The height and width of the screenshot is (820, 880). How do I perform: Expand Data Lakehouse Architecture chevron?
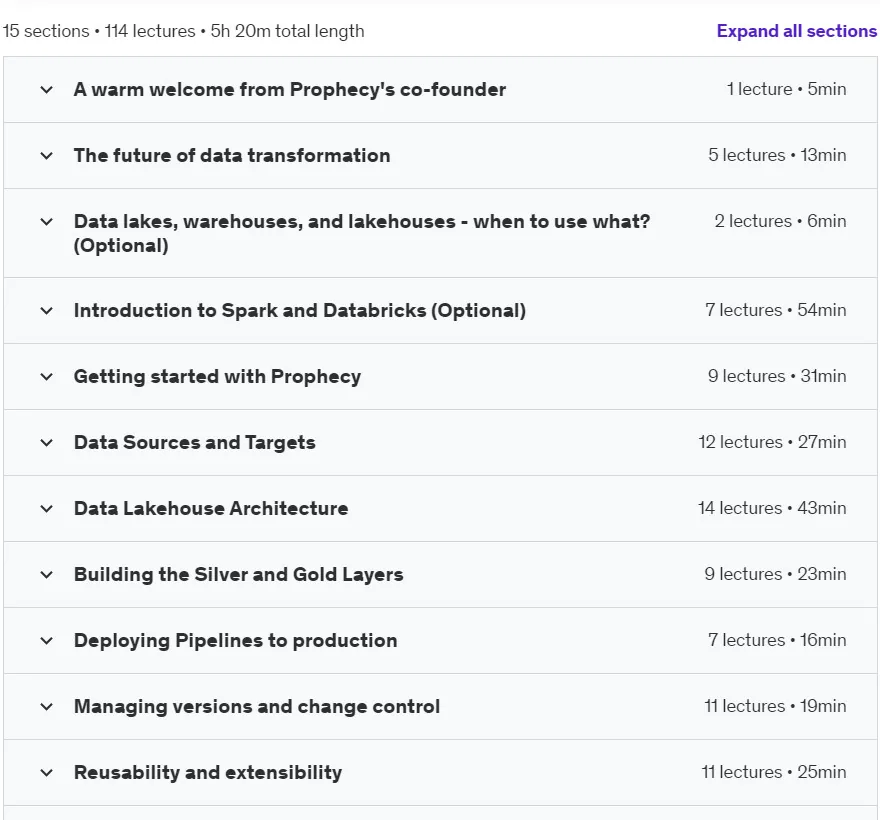(x=47, y=509)
